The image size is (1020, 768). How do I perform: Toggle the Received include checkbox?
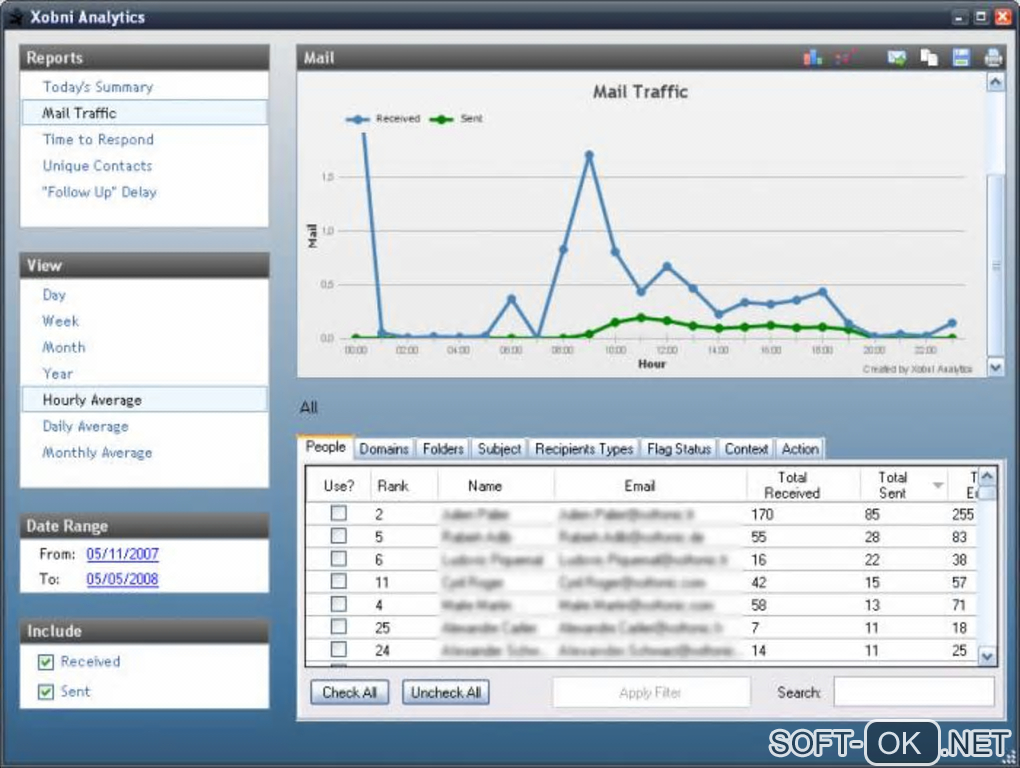click(x=46, y=662)
